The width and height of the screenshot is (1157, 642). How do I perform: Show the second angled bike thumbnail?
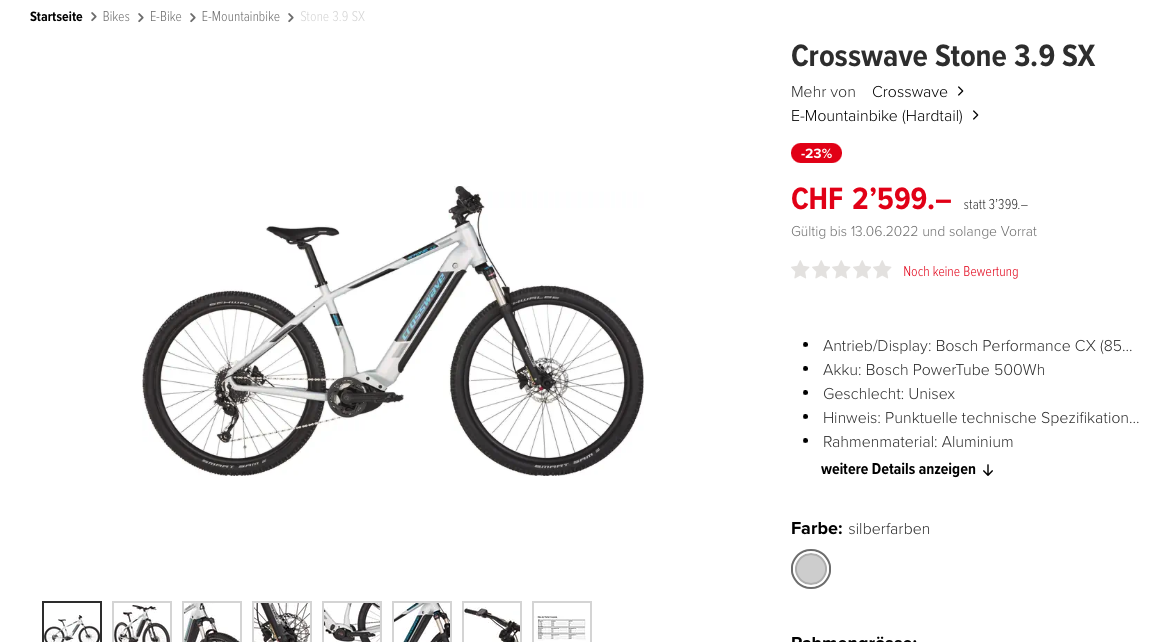pos(142,622)
